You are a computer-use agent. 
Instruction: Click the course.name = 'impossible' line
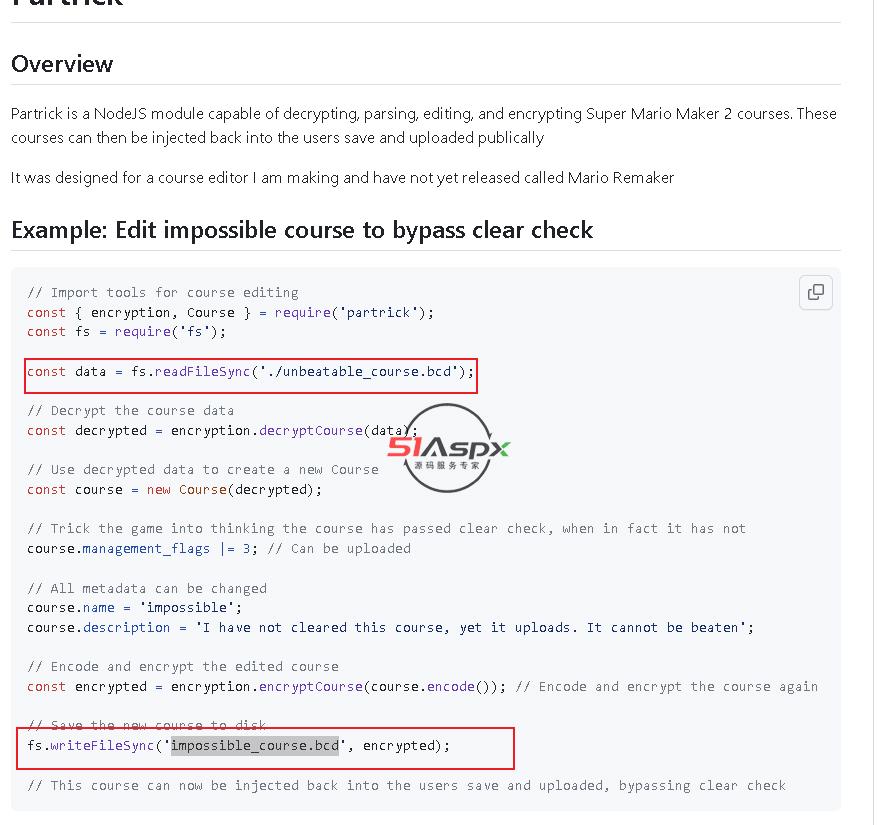134,607
